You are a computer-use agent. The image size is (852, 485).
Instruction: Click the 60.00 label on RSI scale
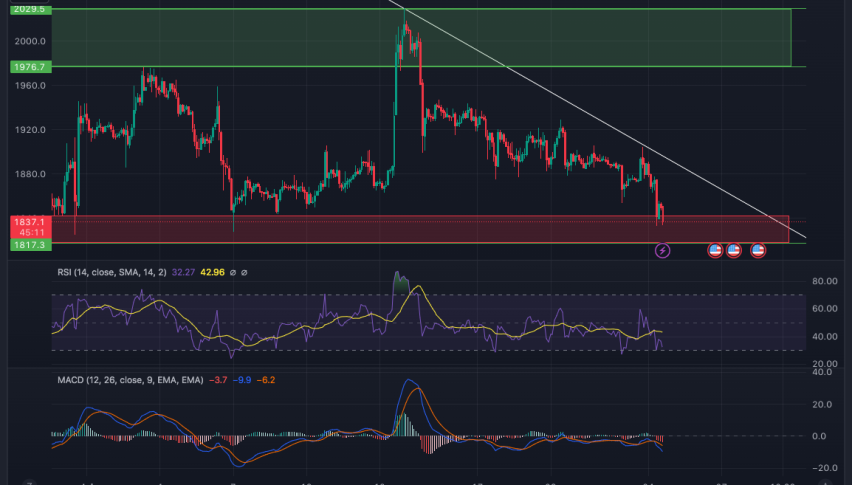tap(824, 308)
